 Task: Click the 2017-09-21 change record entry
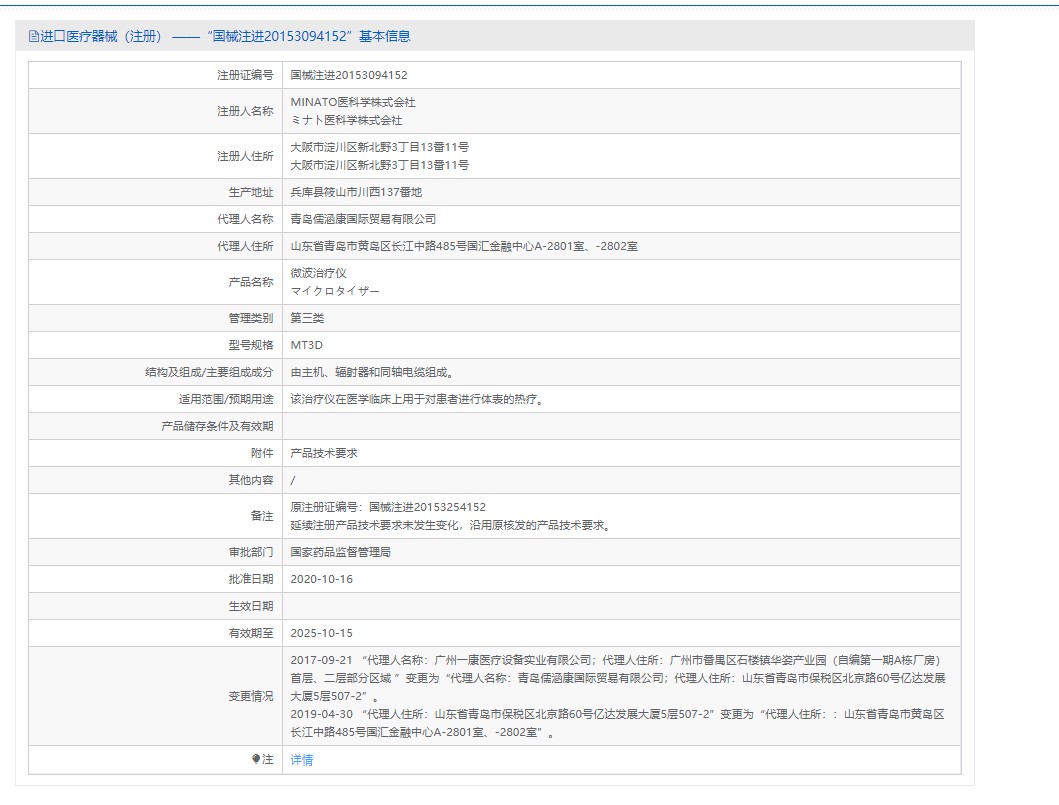[x=618, y=678]
